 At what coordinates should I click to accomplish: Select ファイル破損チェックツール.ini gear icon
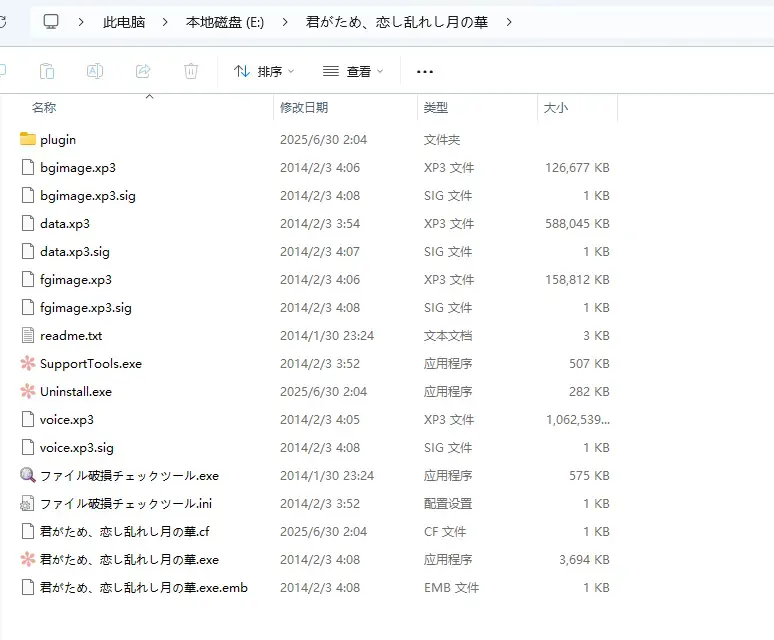coord(27,503)
